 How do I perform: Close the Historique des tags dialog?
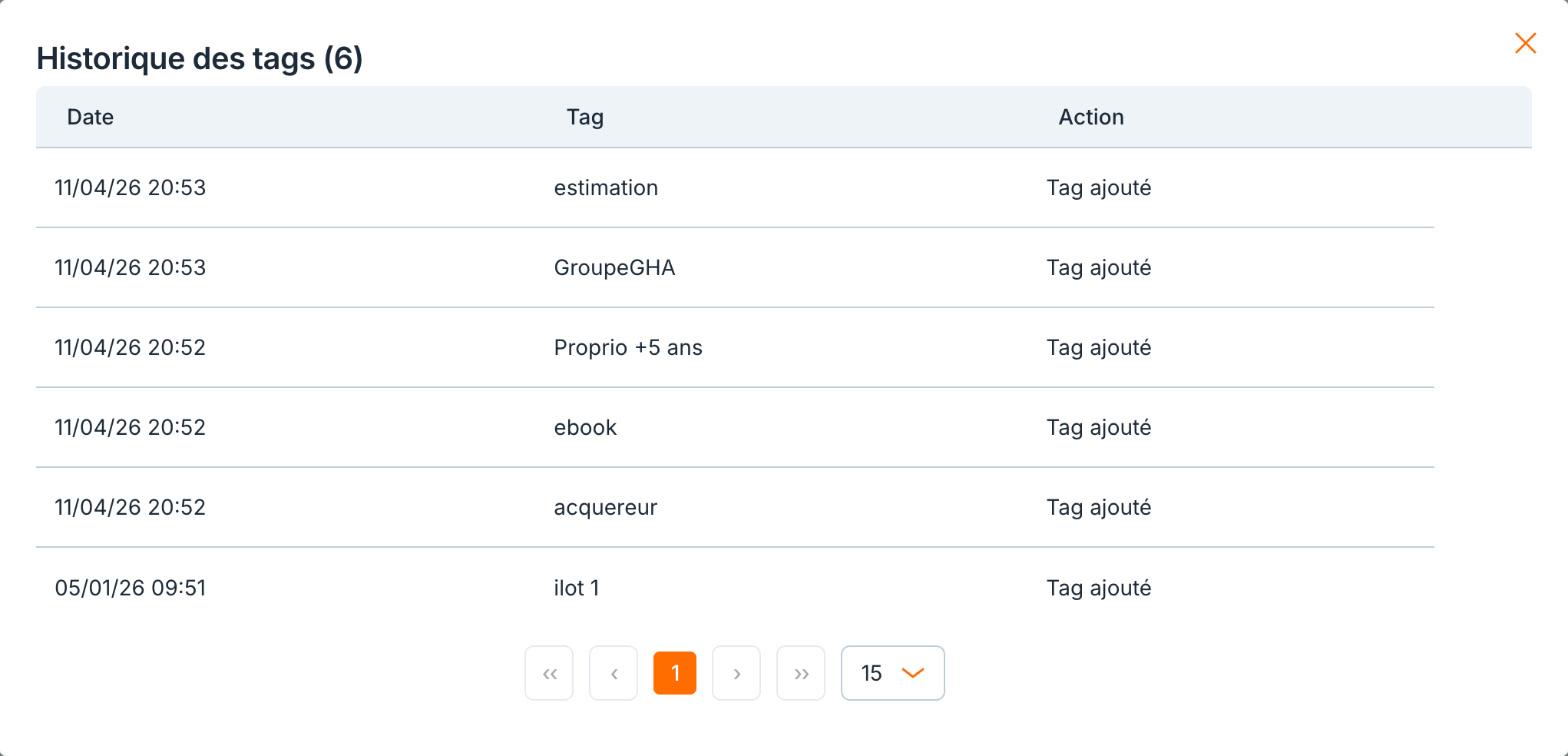(x=1525, y=43)
